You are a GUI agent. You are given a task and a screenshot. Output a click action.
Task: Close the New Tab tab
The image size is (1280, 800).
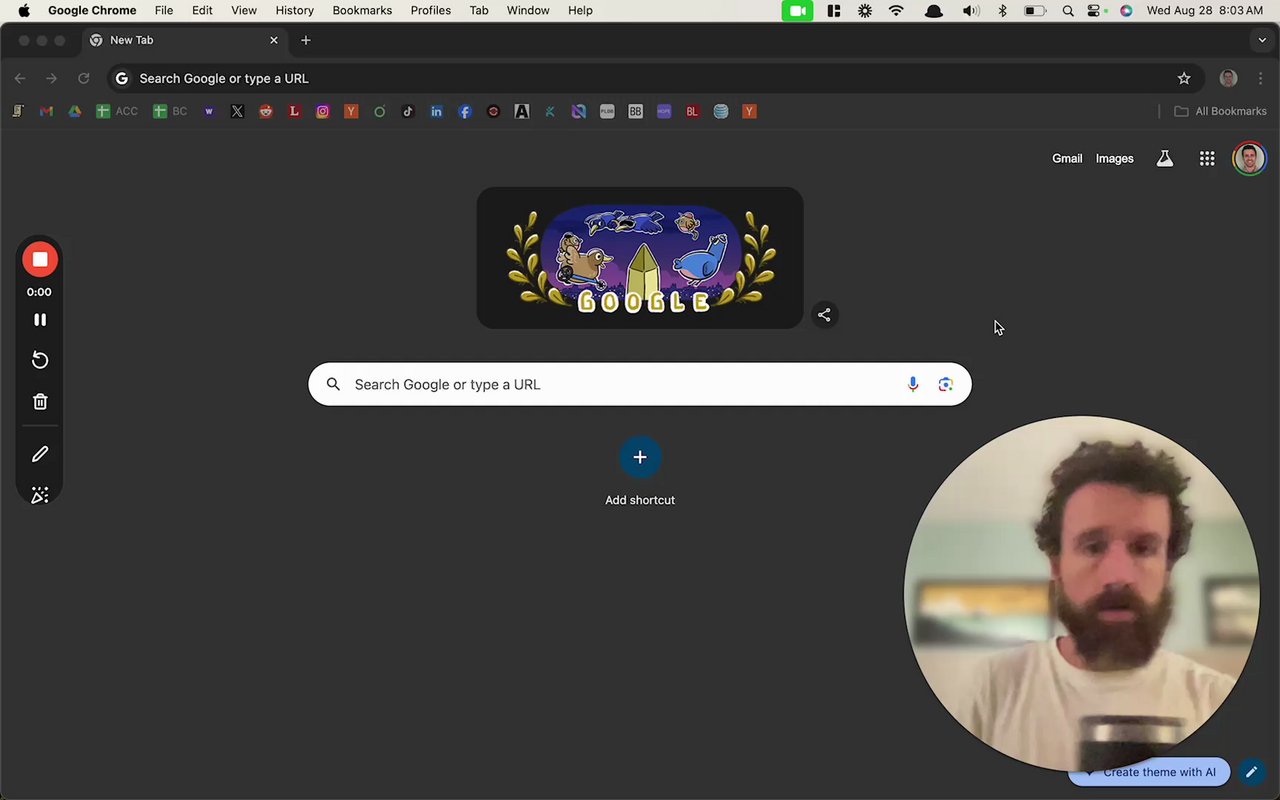point(274,40)
